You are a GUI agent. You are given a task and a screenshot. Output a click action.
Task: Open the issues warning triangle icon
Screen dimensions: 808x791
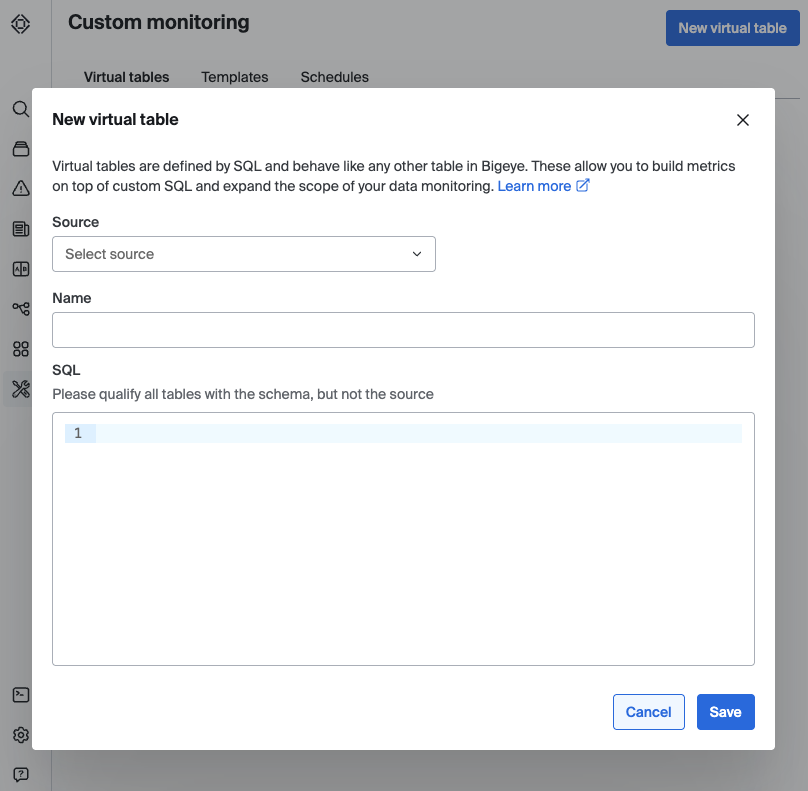pos(21,189)
